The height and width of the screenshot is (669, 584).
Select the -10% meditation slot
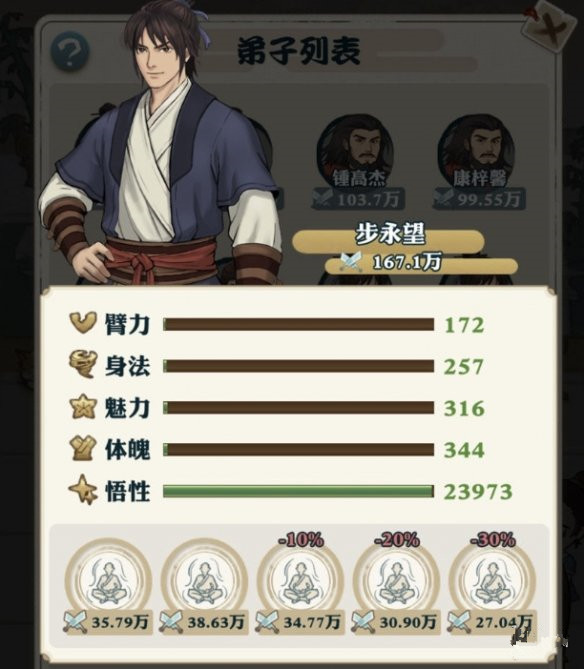click(300, 587)
